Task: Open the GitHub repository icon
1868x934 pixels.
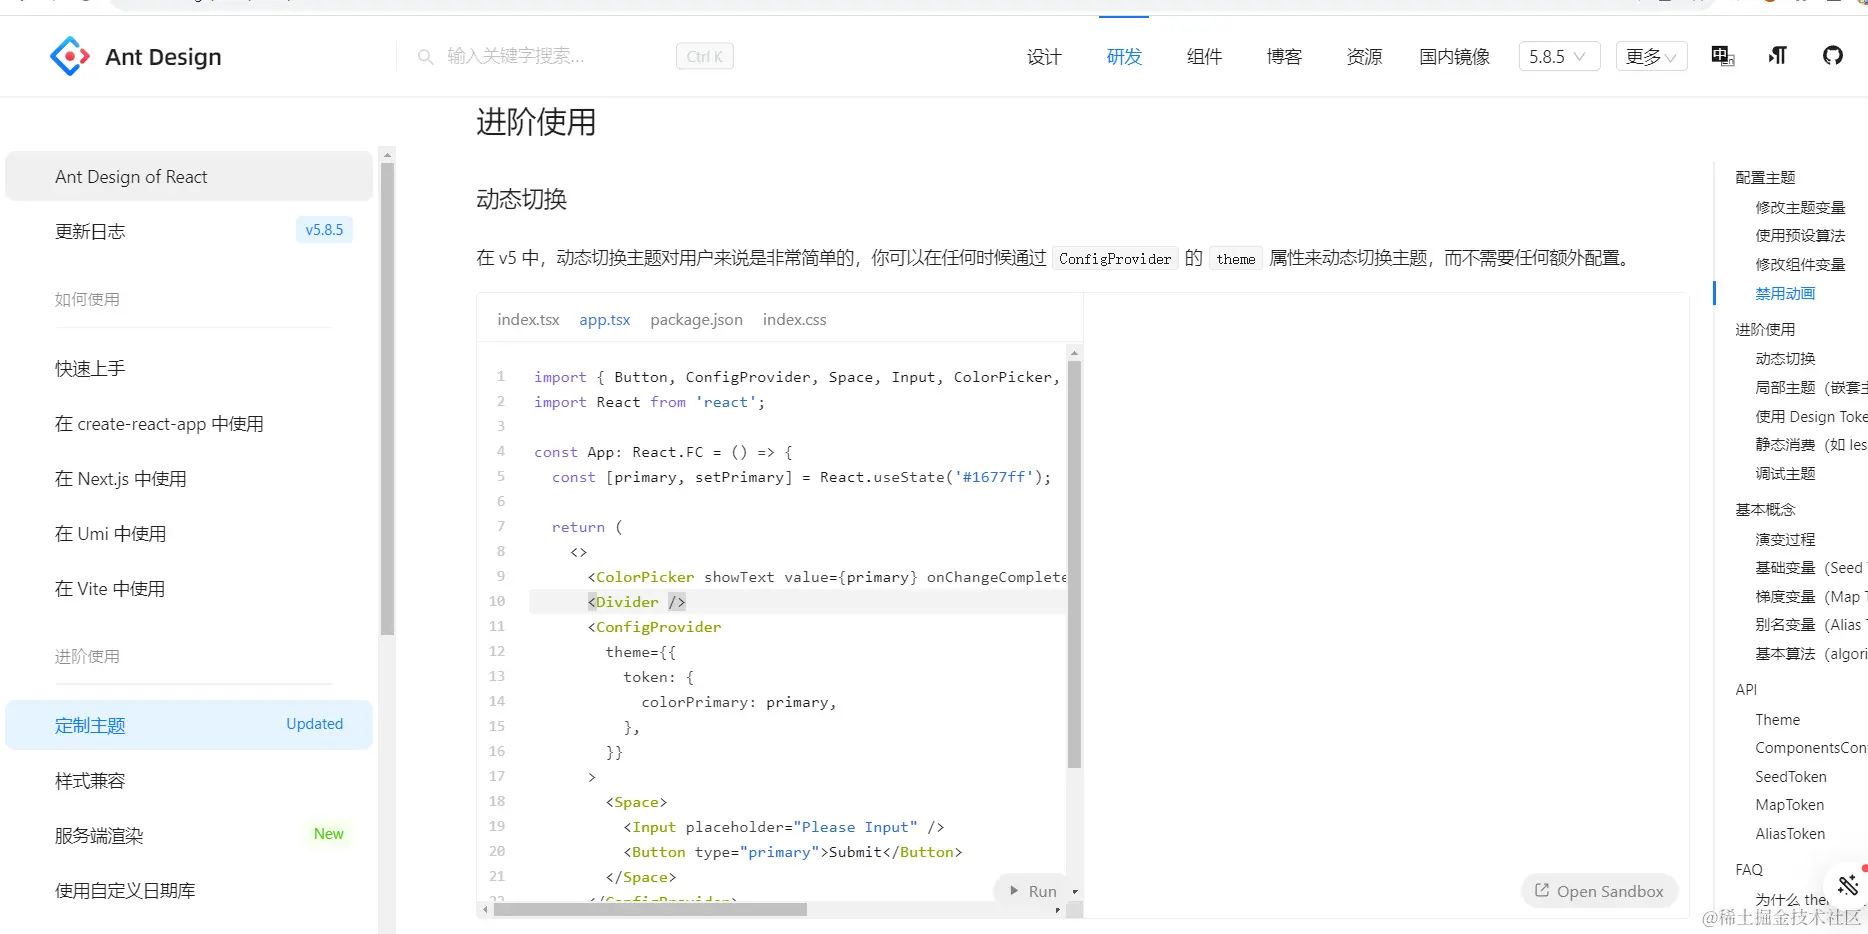Action: click(1833, 55)
